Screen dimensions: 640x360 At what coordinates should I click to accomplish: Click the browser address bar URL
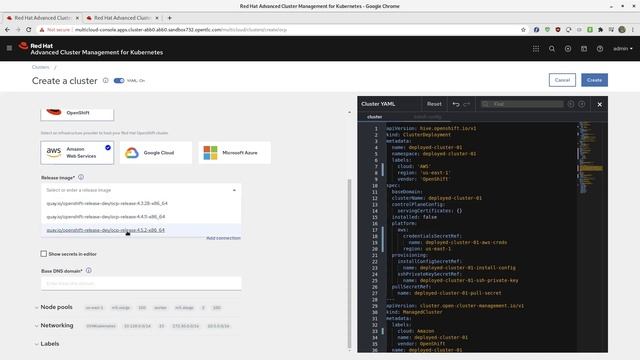pyautogui.click(x=181, y=30)
